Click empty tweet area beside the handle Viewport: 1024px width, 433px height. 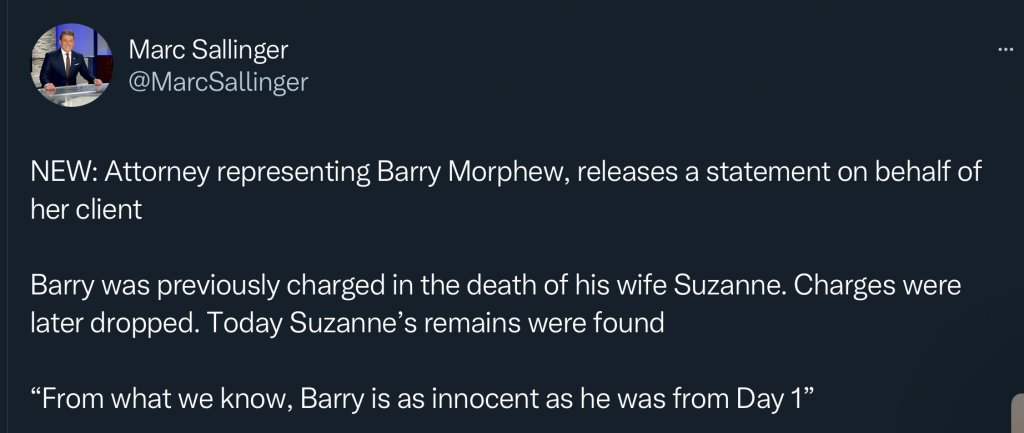click(x=600, y=82)
